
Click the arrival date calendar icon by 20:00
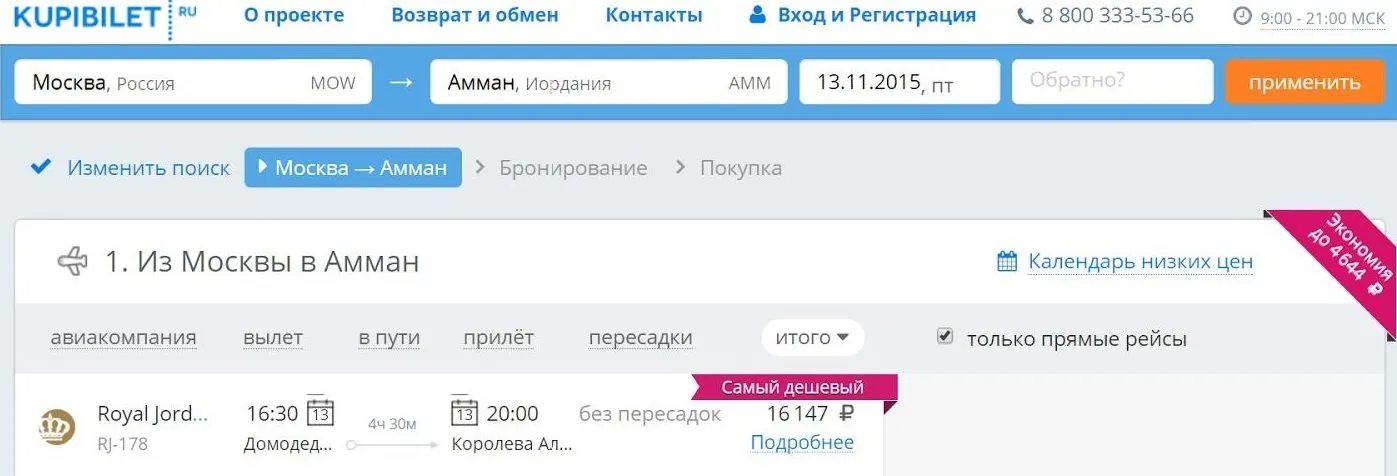[465, 412]
